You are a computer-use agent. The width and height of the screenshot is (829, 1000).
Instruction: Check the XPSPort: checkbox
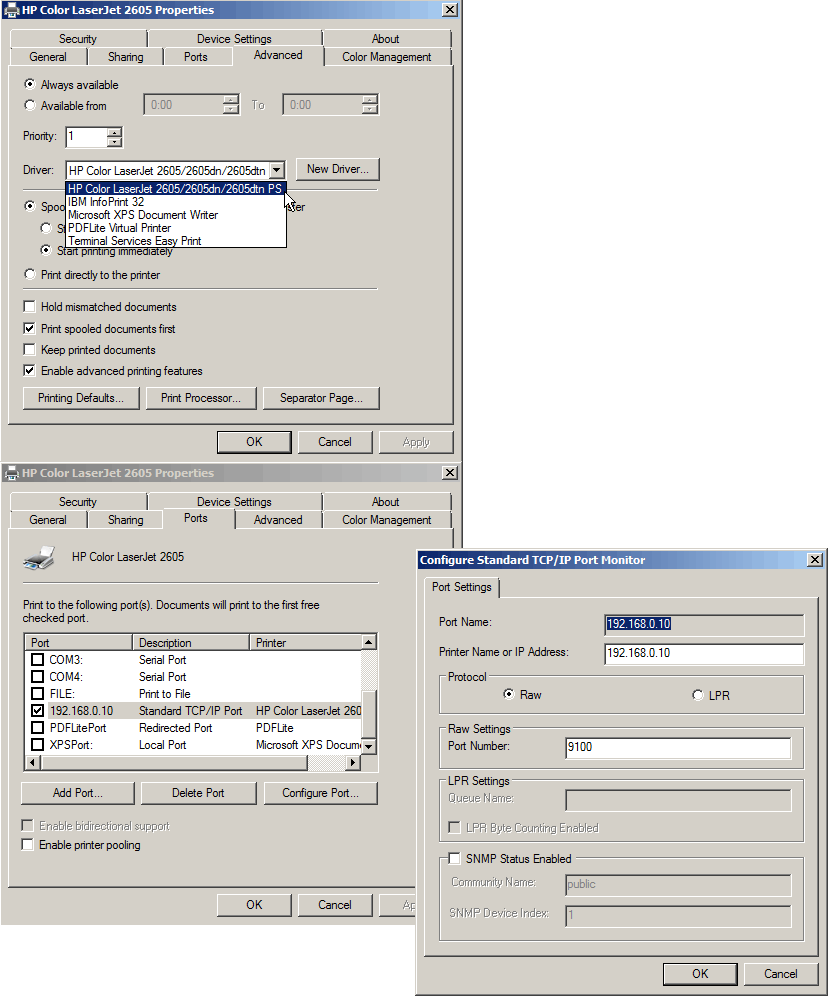point(38,744)
